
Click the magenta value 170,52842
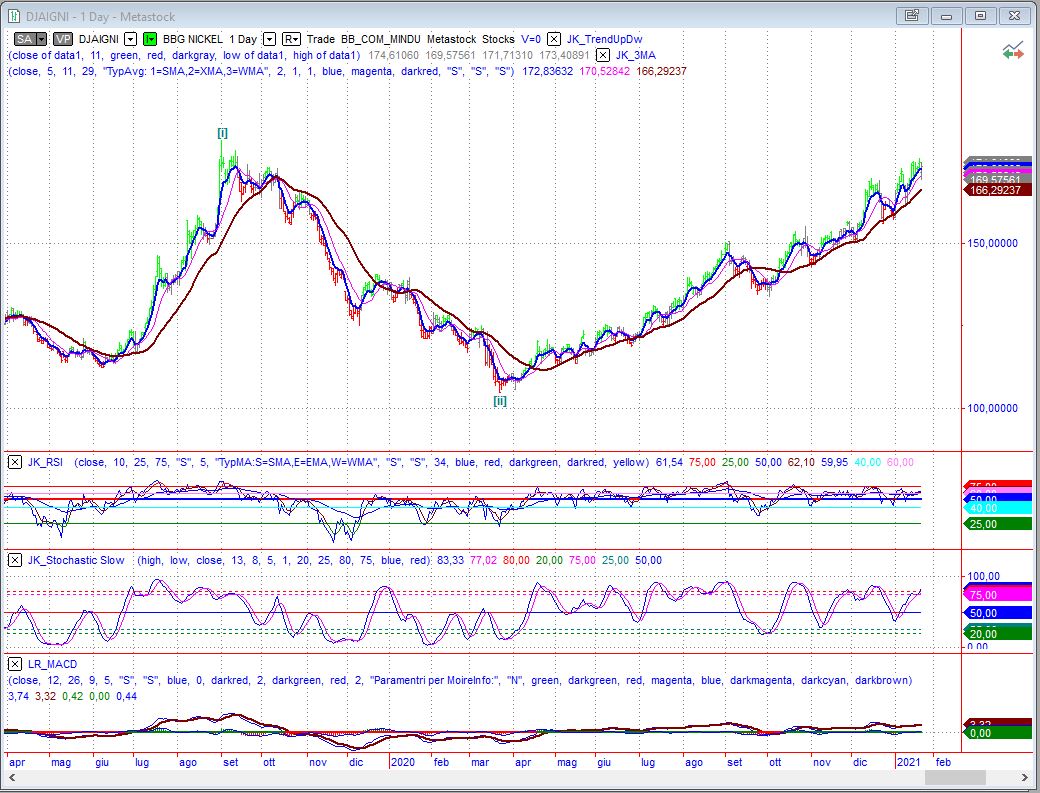(x=605, y=71)
